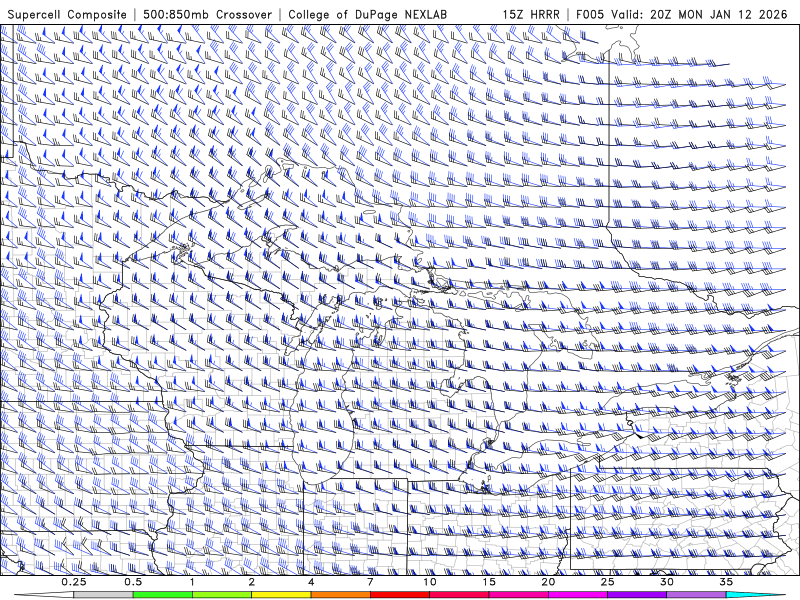The image size is (800, 600).
Task: Select the yellow-green swatch between 1 and 2
Action: pyautogui.click(x=222, y=595)
